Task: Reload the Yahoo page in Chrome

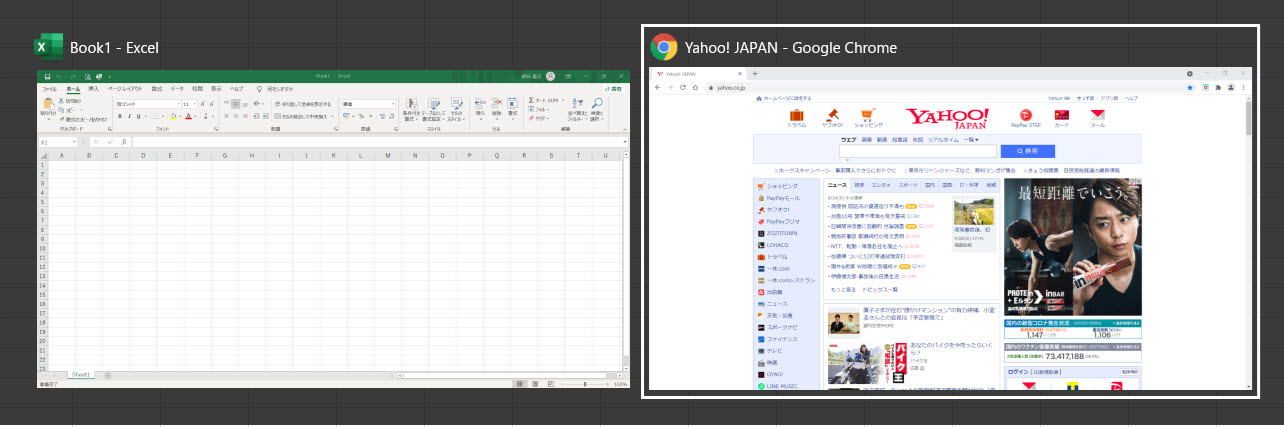Action: pyautogui.click(x=682, y=88)
